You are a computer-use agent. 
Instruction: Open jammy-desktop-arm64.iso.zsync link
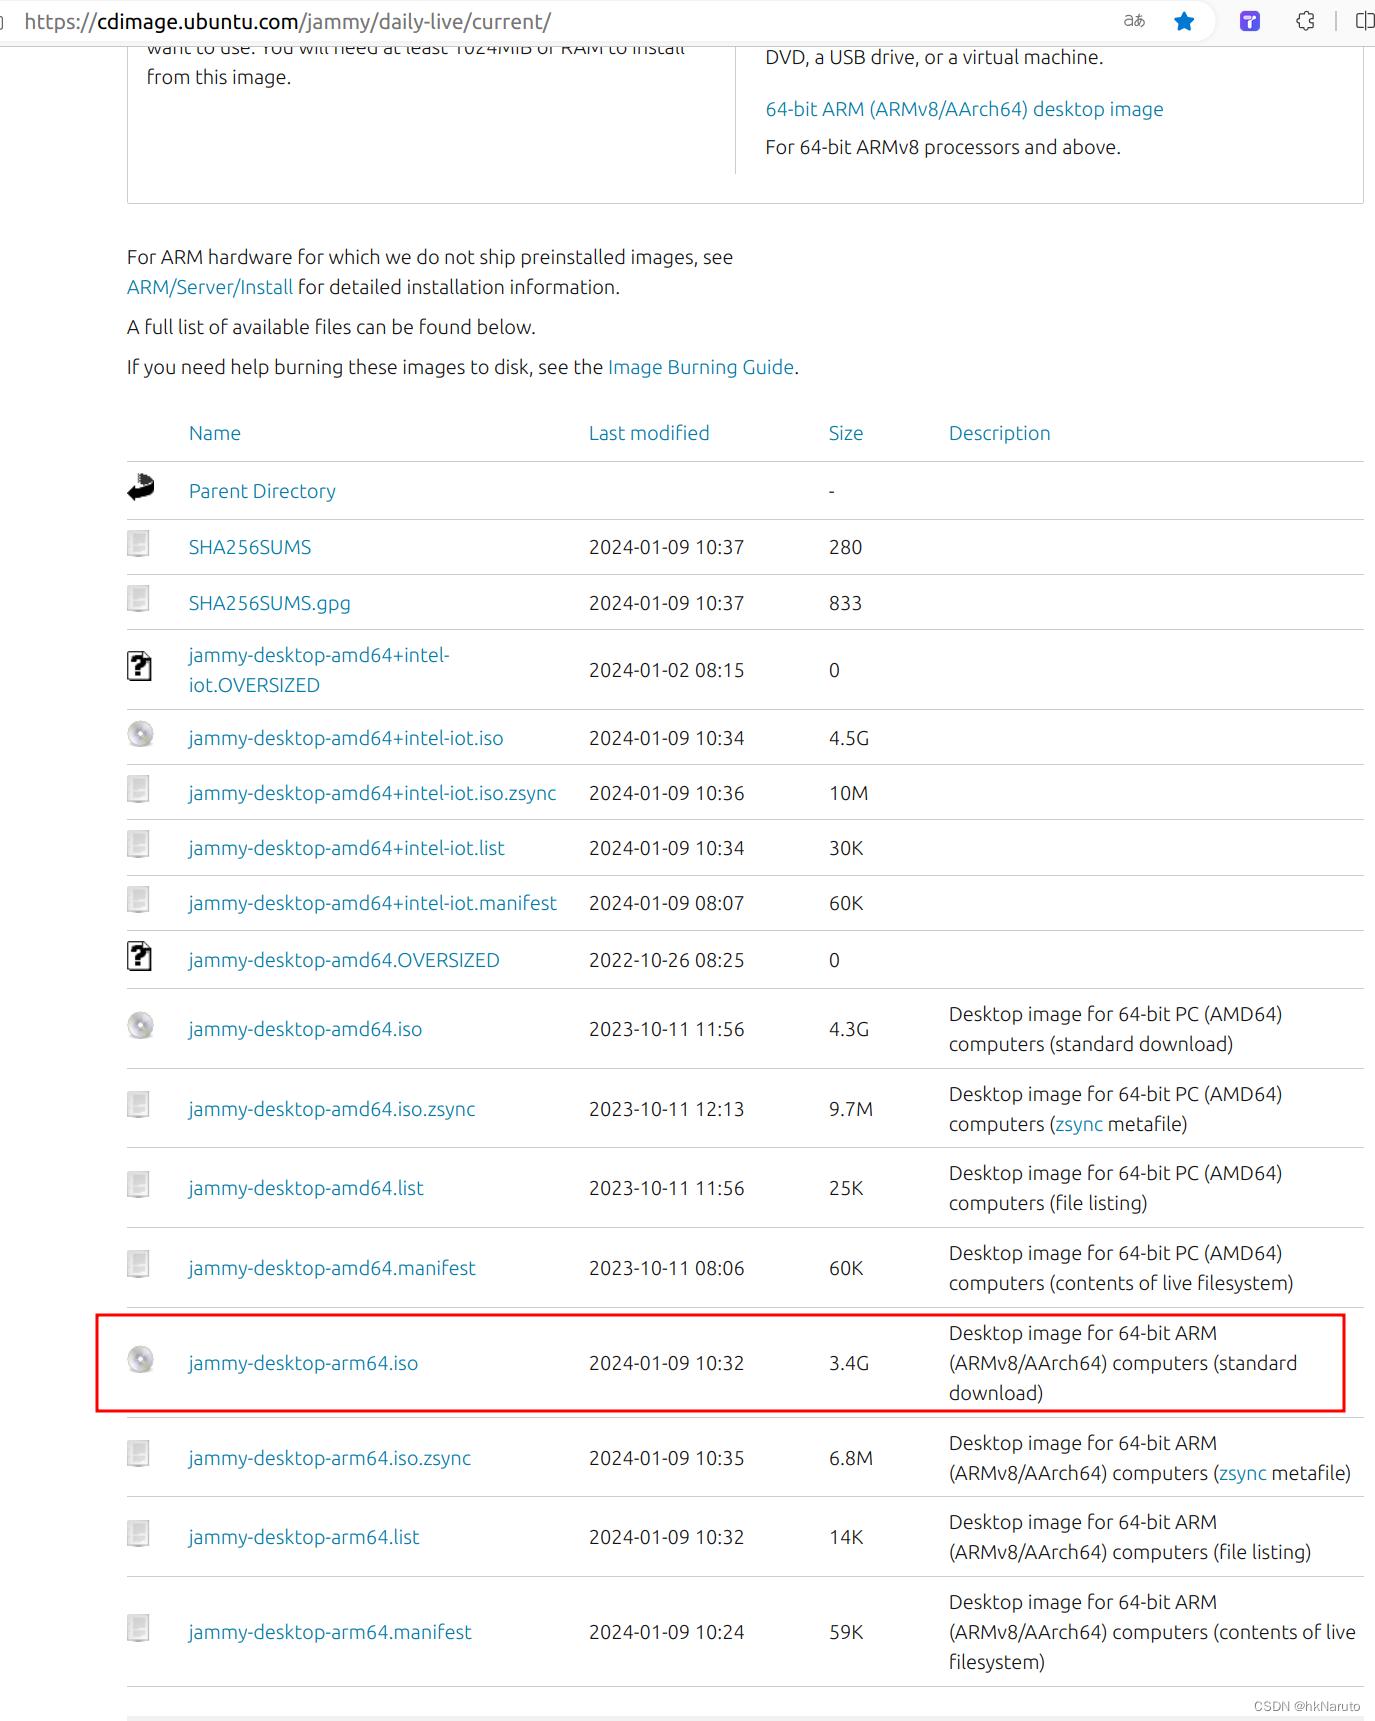pyautogui.click(x=330, y=1458)
